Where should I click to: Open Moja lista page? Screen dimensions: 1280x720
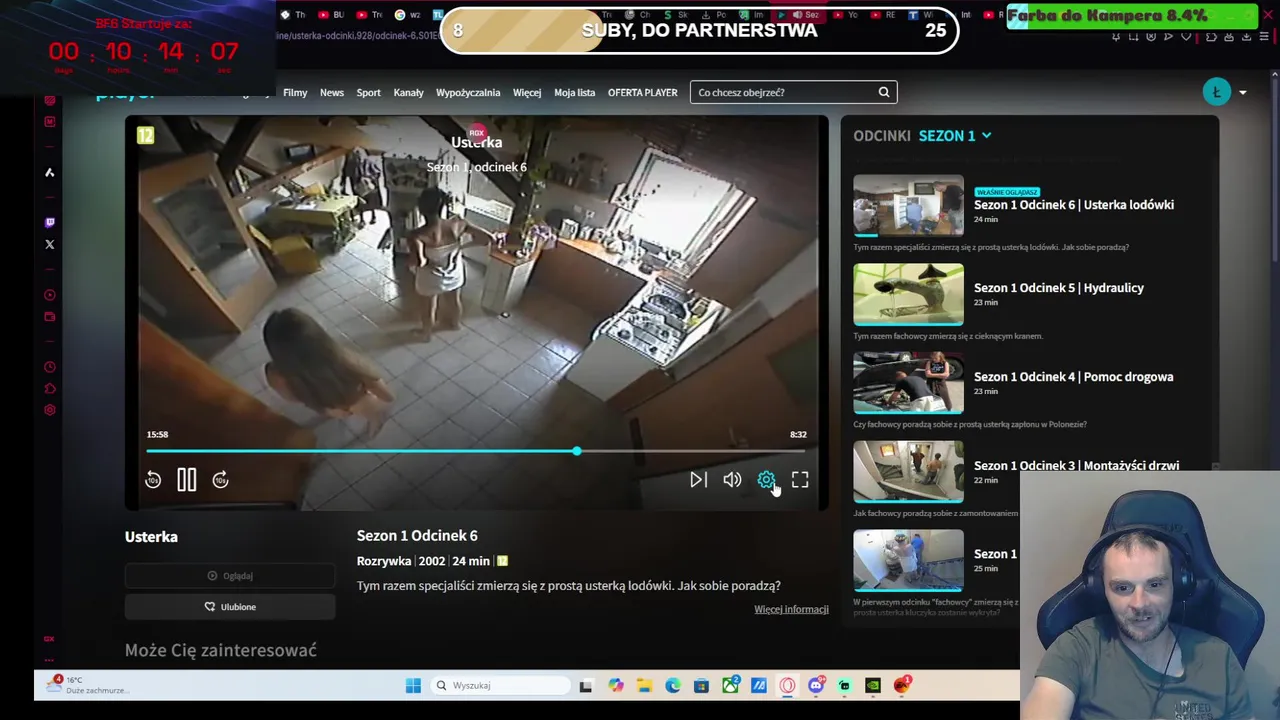[574, 92]
